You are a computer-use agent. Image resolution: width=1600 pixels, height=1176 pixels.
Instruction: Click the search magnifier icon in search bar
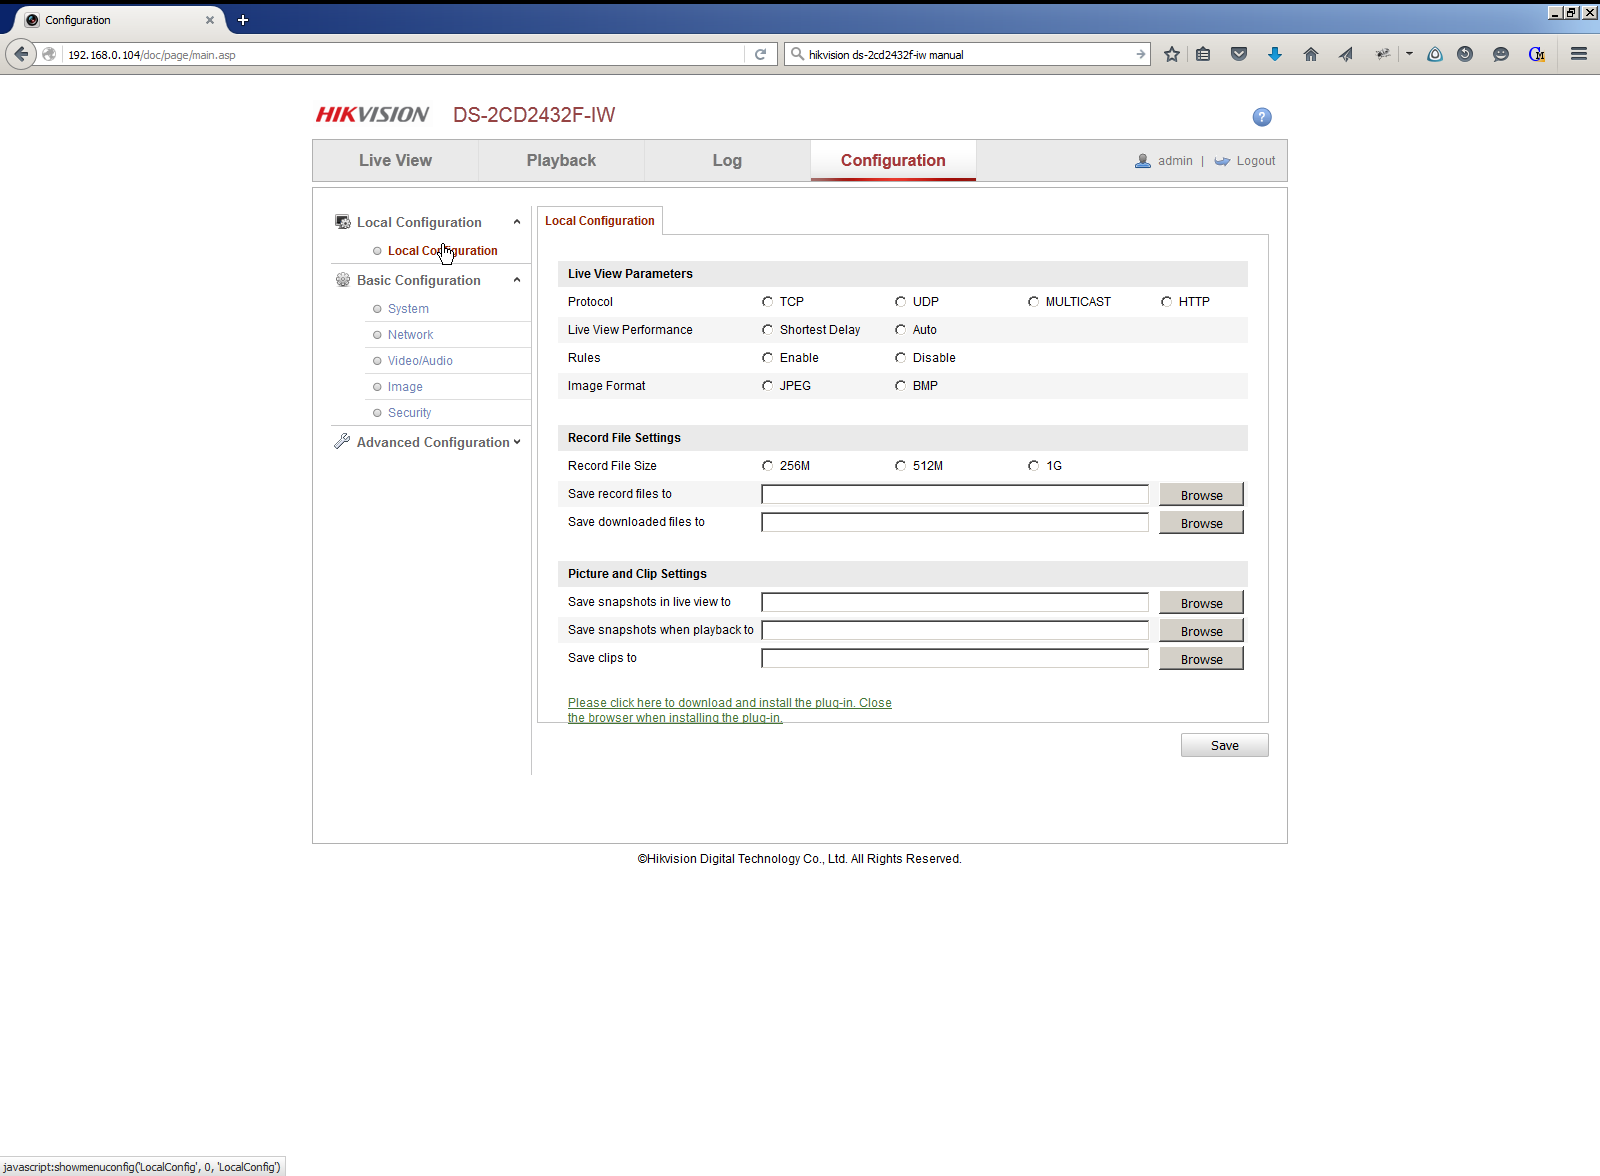coord(797,54)
